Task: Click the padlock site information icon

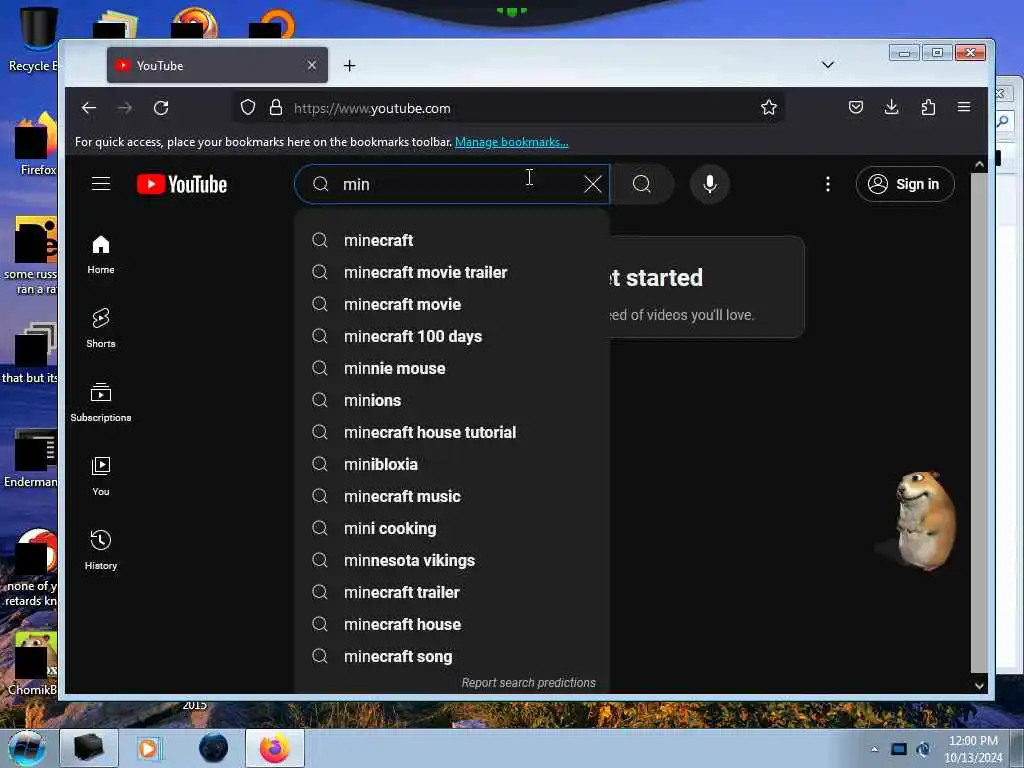Action: 276,107
